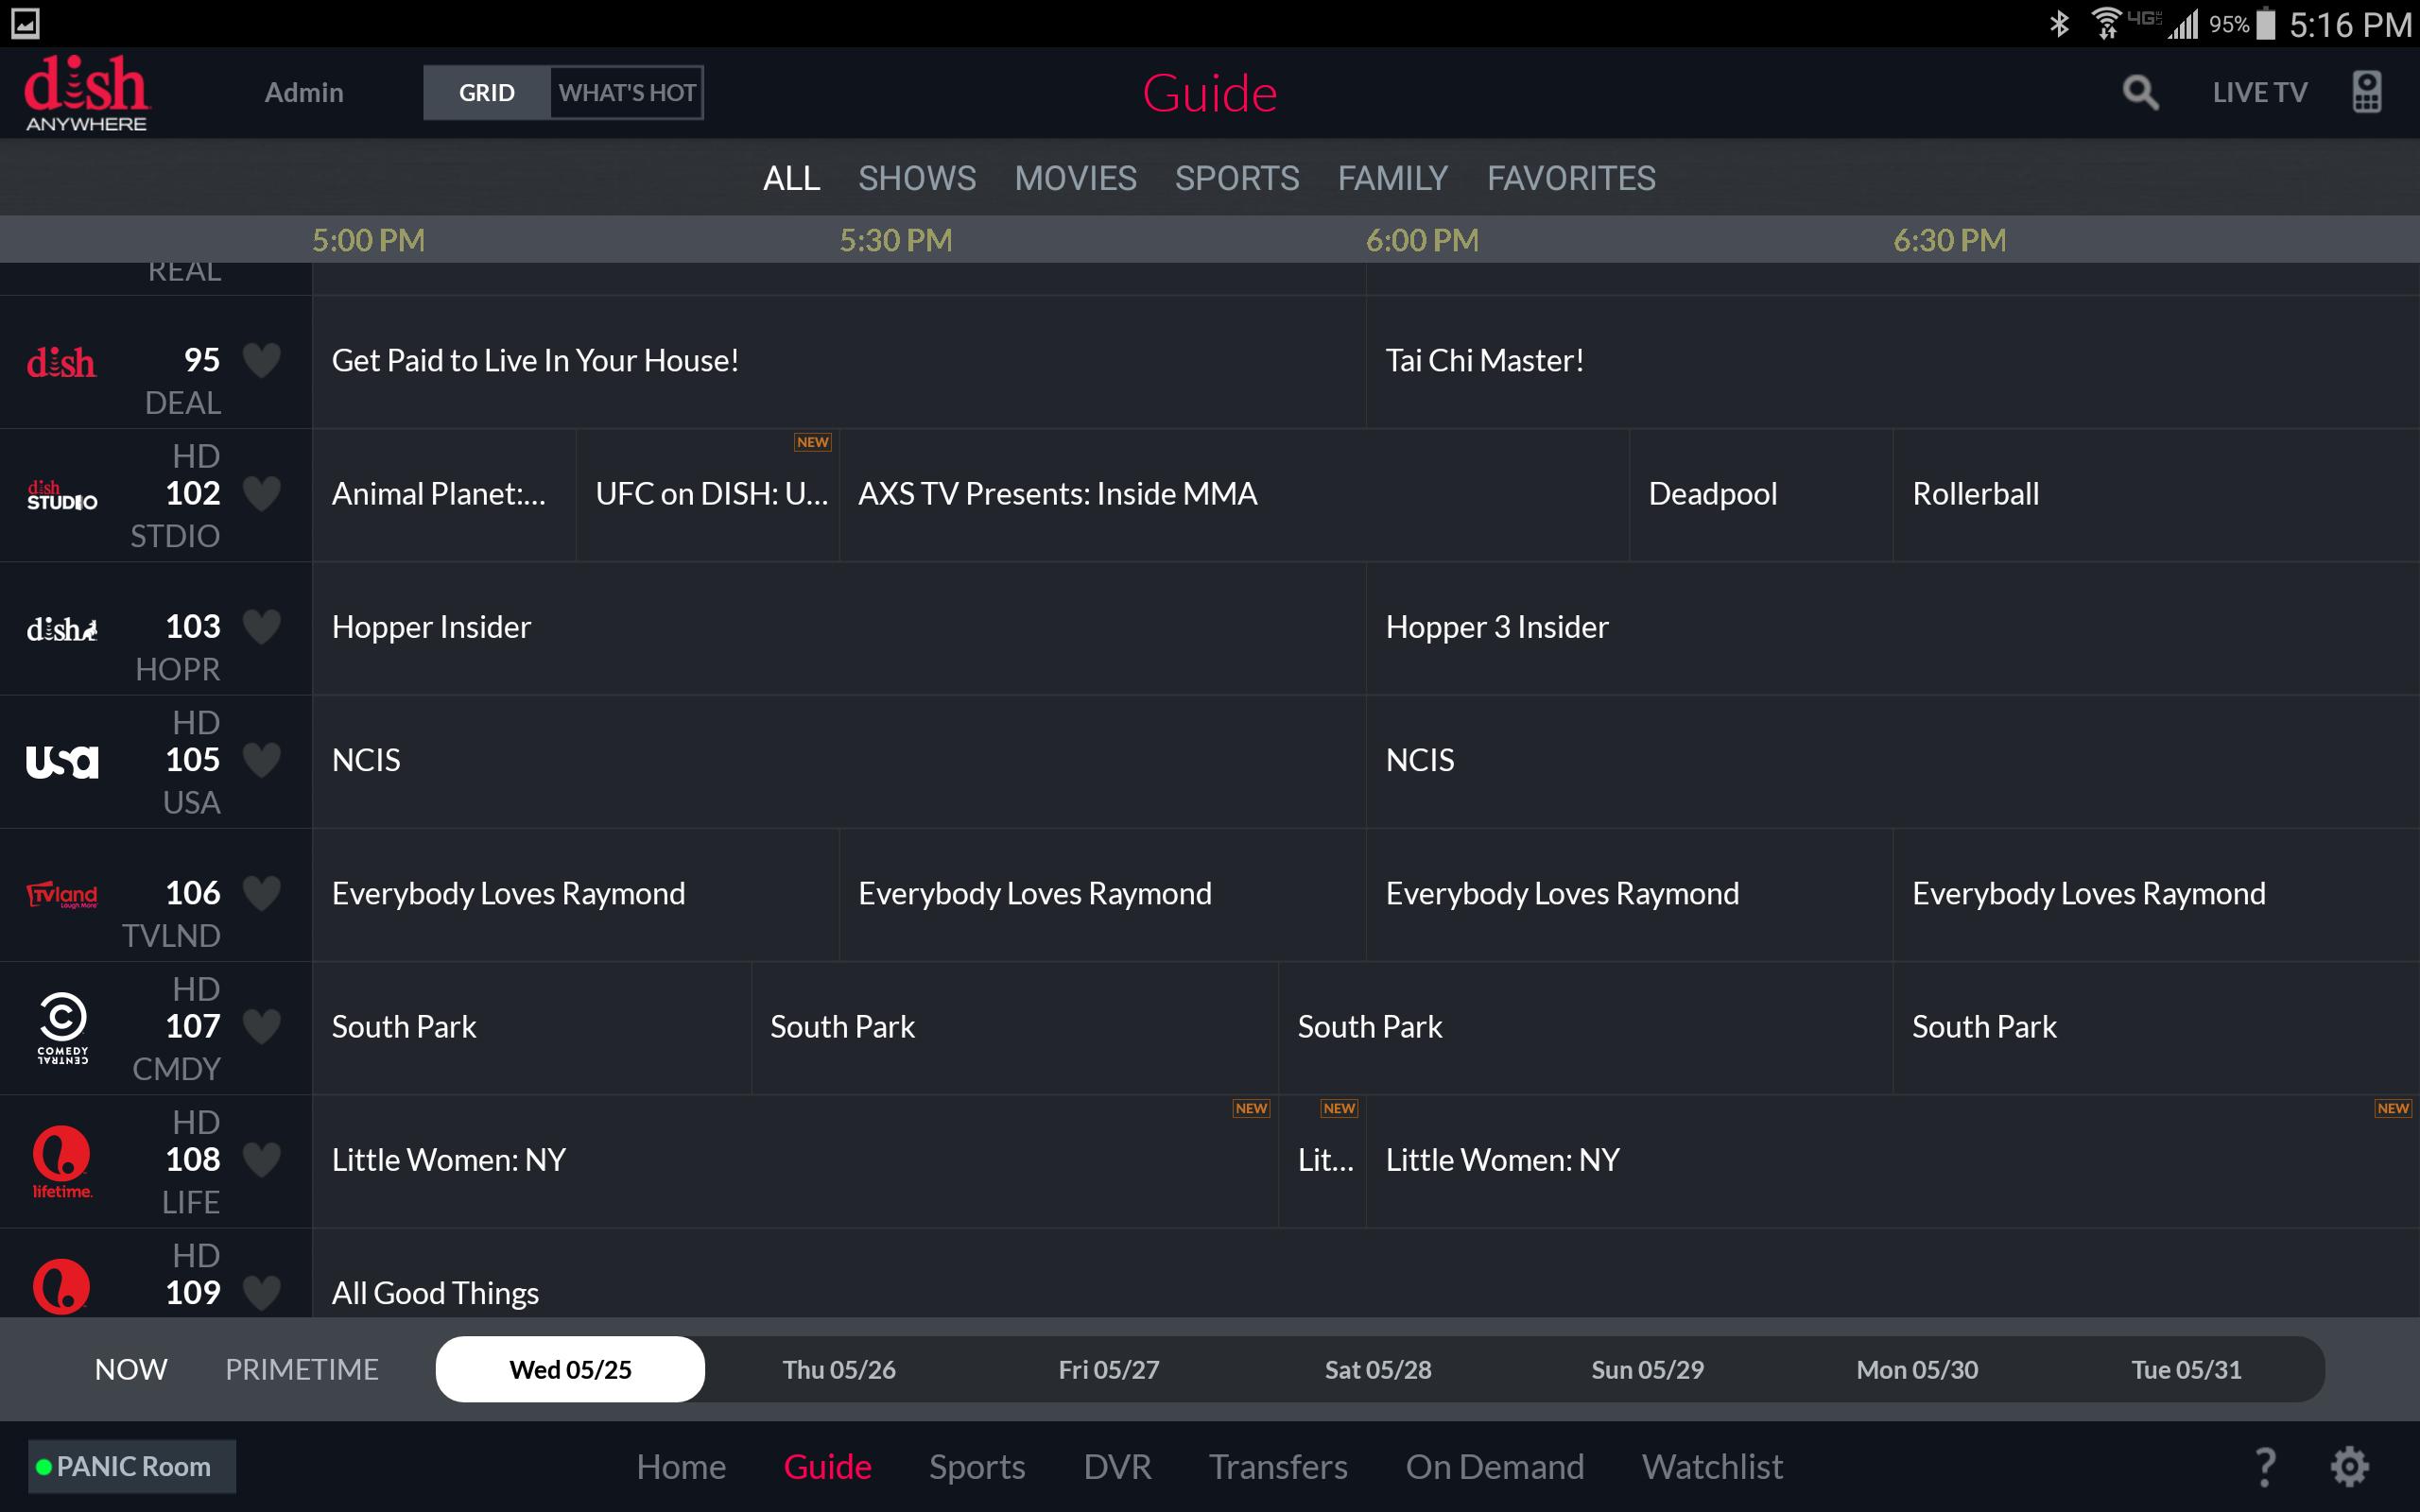2420x1512 pixels.
Task: Open Hopper 3 Insider listing
Action: [1893, 628]
